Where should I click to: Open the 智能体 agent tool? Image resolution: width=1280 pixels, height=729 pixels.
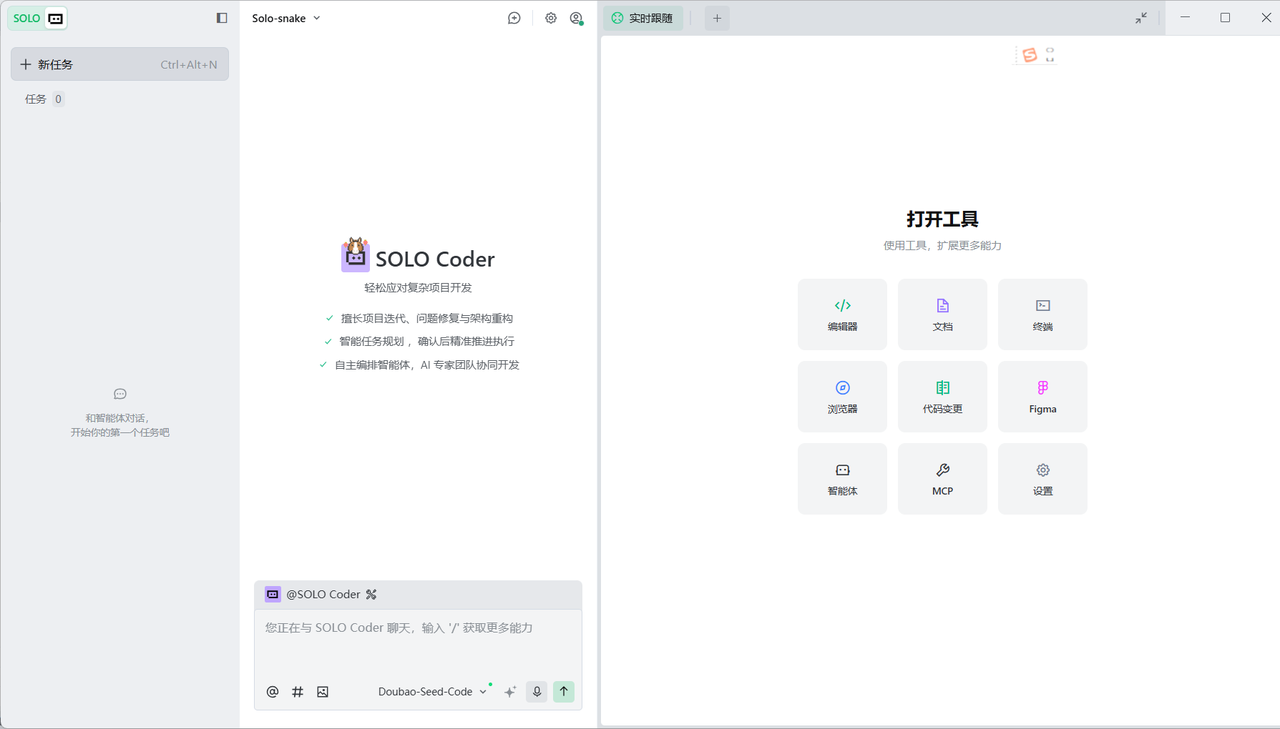click(x=842, y=478)
